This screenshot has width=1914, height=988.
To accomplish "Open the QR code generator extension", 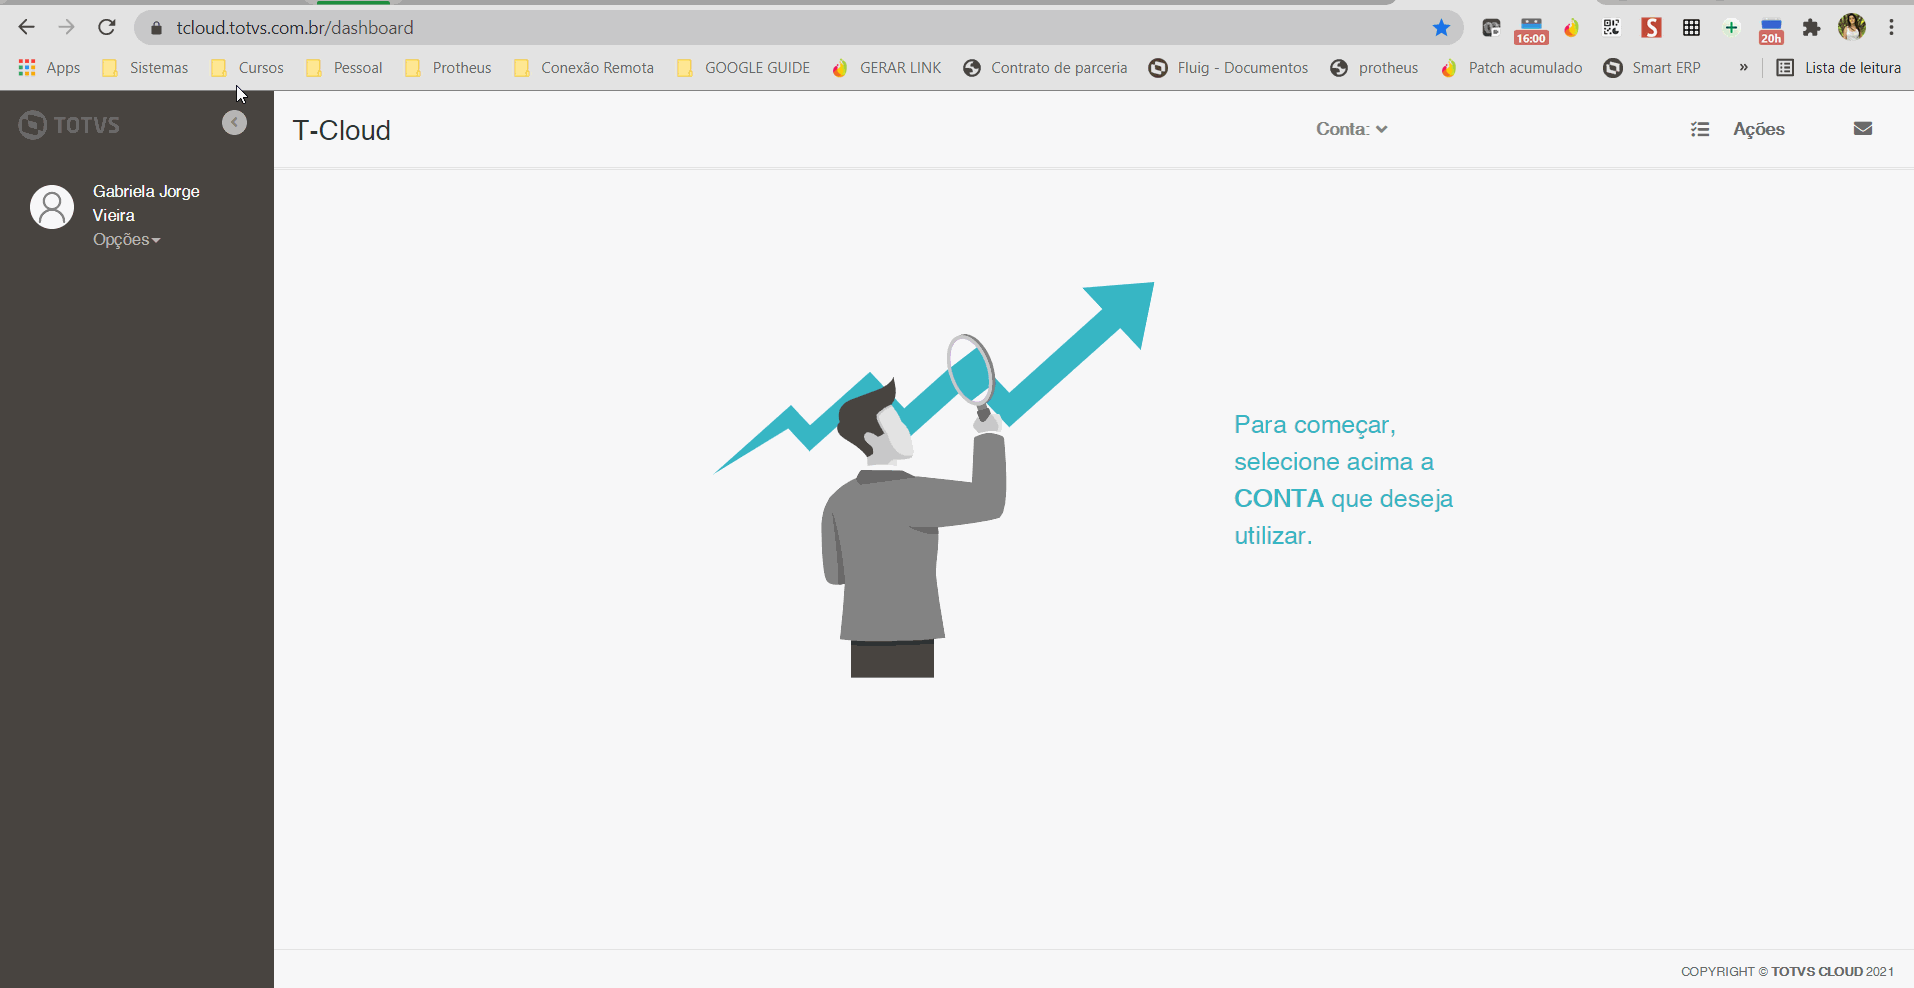I will point(1611,28).
